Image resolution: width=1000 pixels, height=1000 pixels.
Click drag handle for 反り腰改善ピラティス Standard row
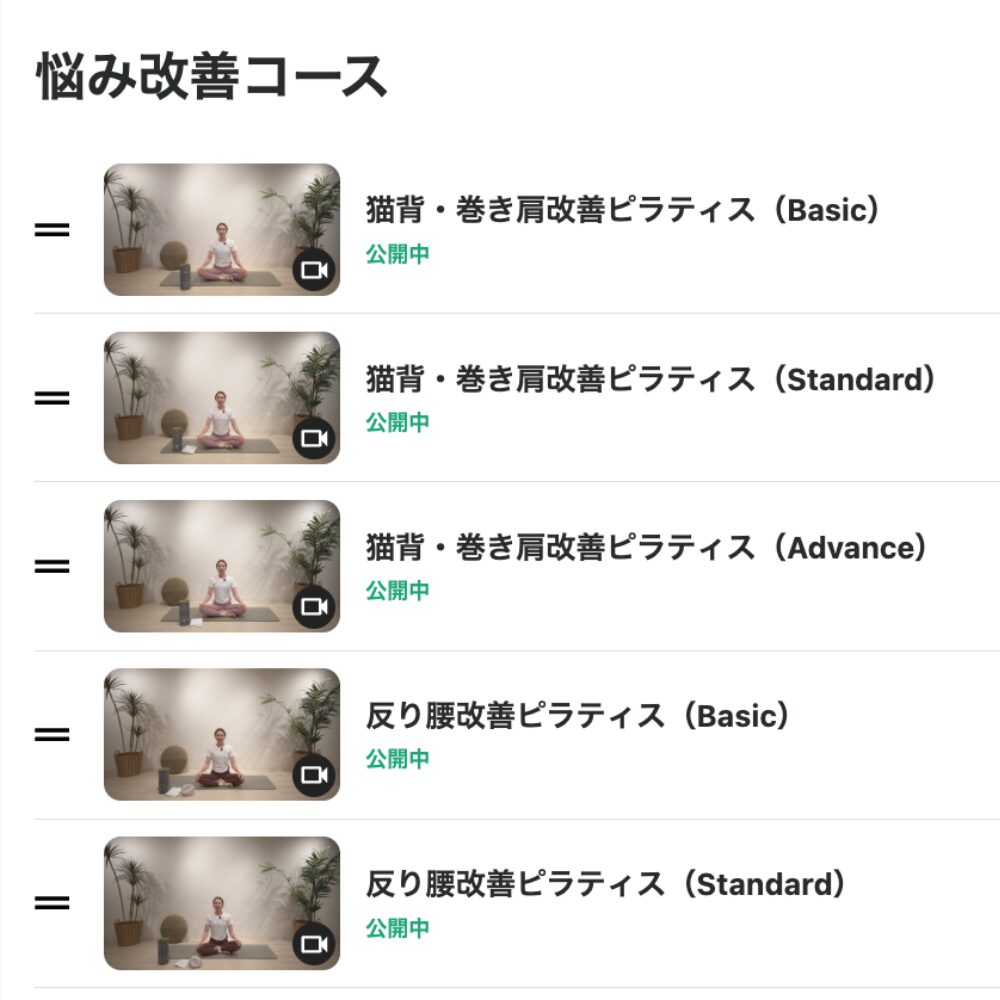coord(52,903)
